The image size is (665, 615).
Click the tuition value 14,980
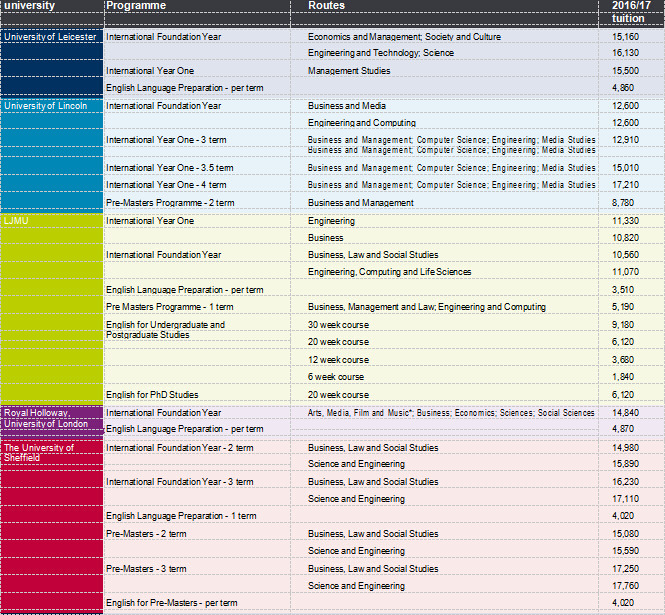point(625,448)
